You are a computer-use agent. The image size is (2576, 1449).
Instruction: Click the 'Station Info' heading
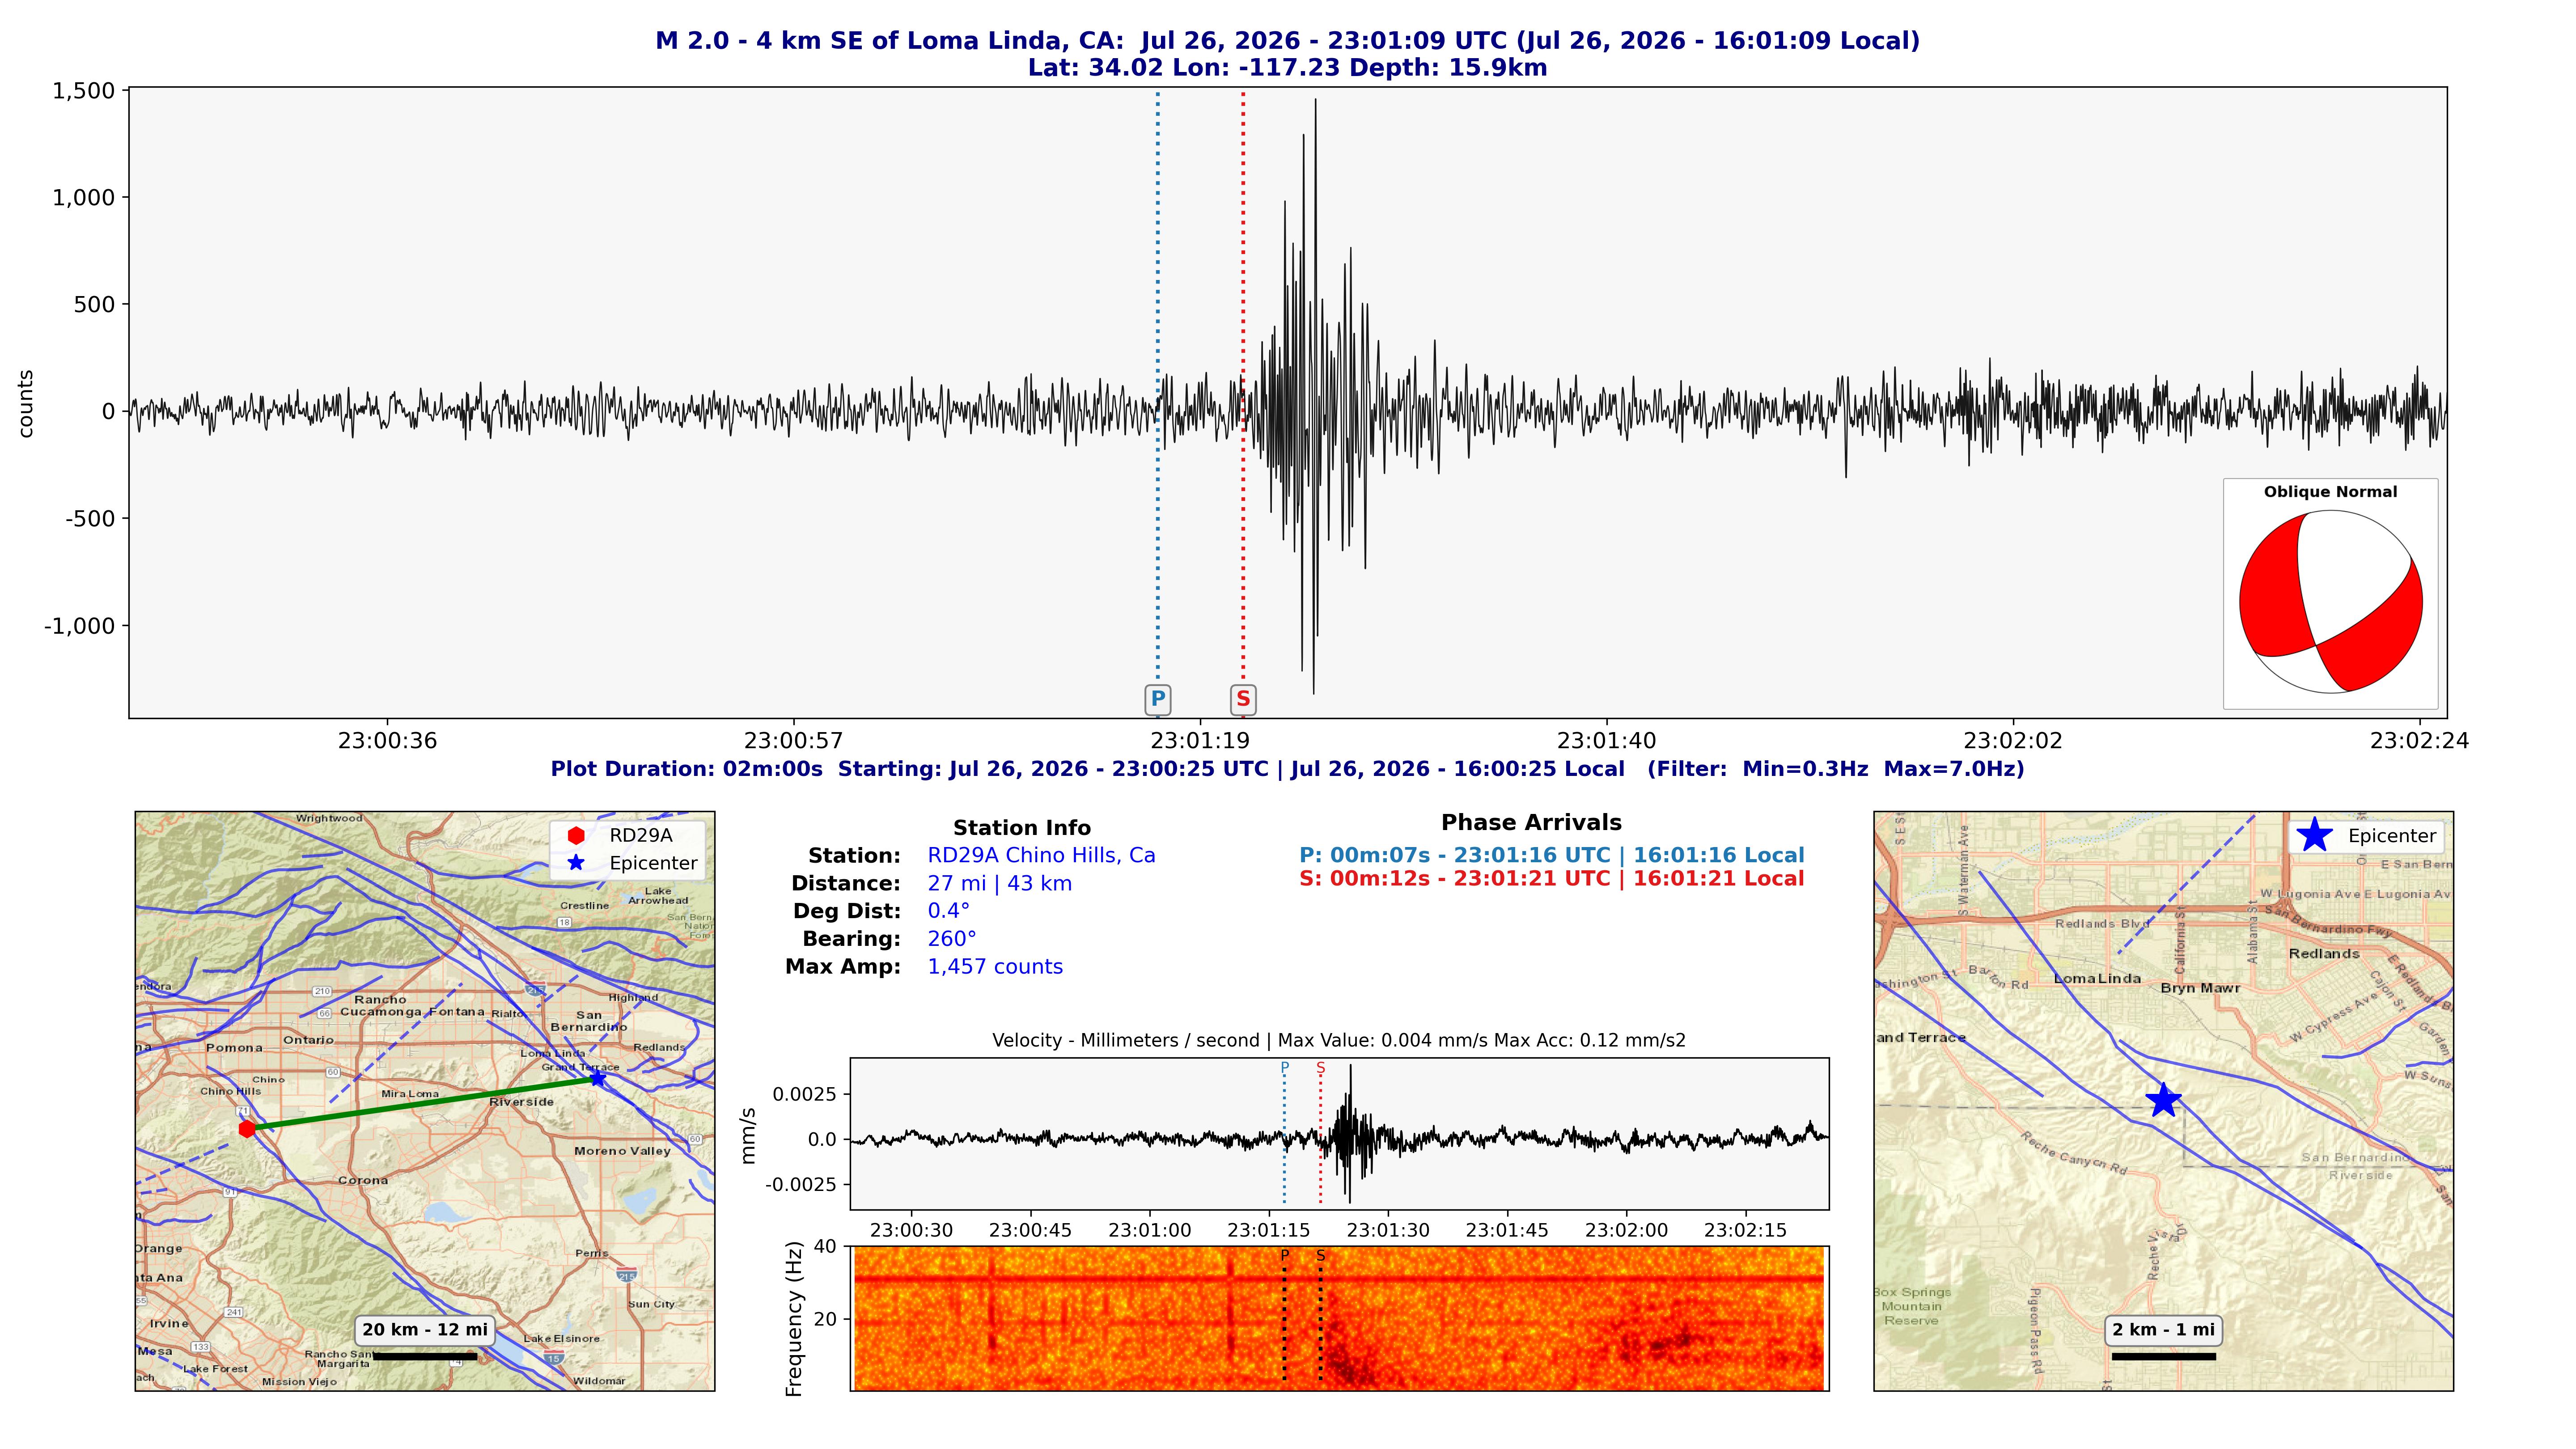click(1022, 828)
